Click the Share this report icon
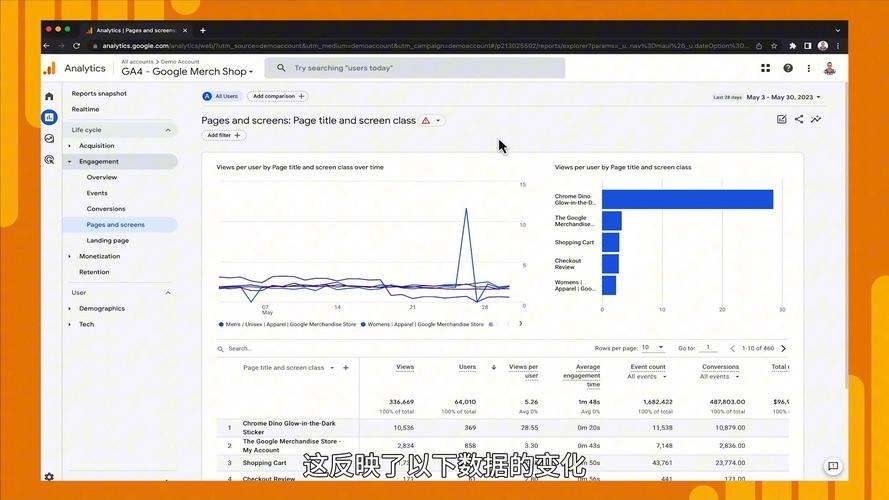 tap(799, 120)
